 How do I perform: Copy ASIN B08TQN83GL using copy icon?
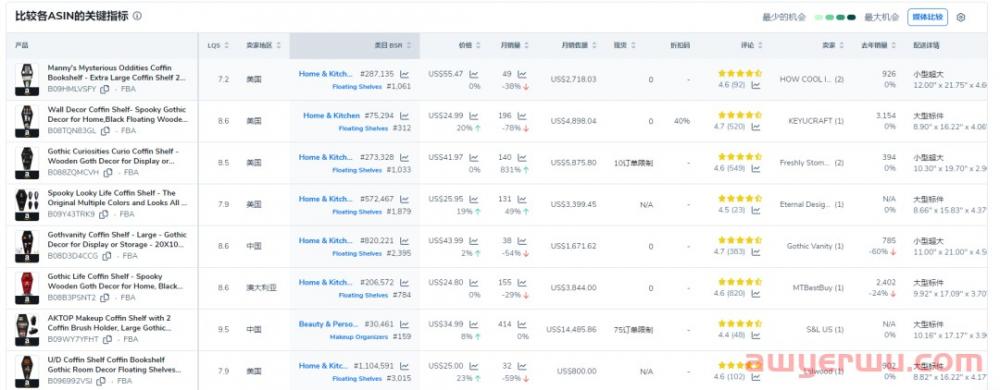pos(105,131)
